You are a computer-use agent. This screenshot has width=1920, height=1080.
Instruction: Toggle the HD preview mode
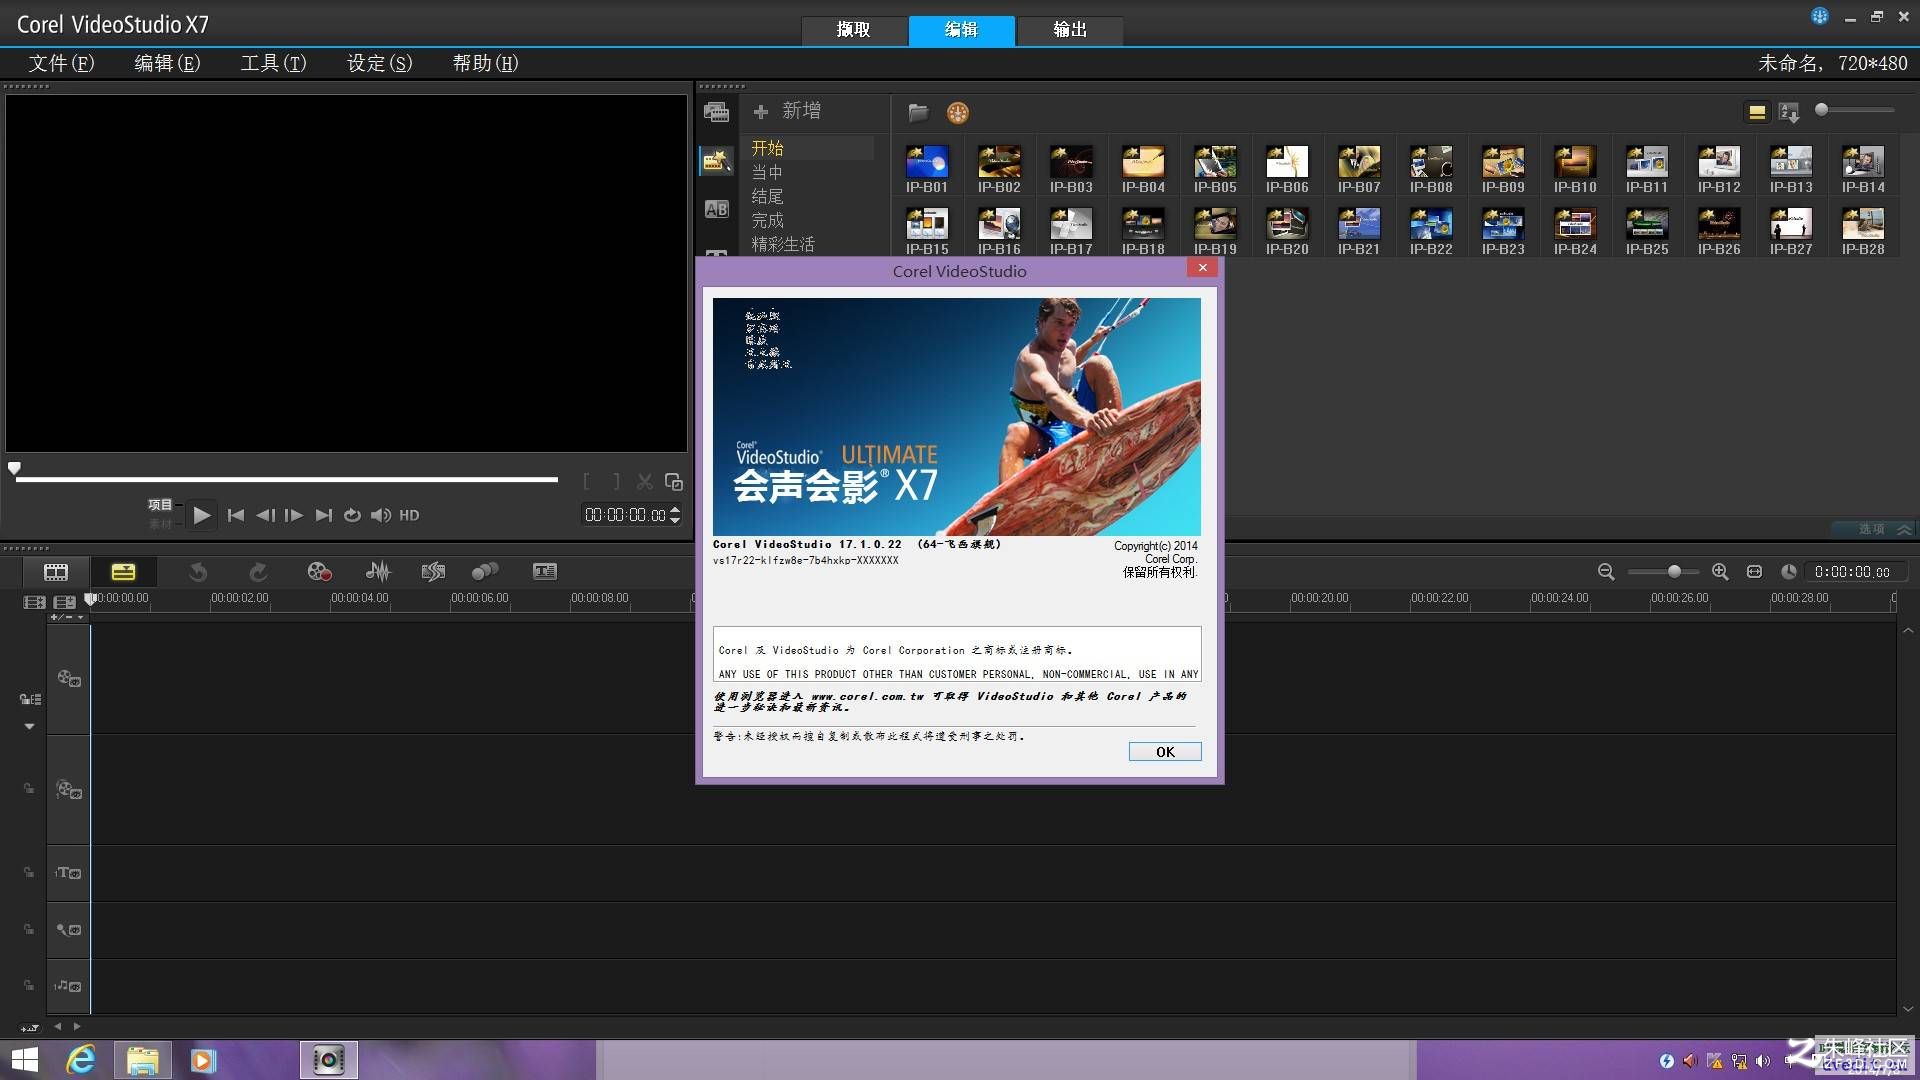click(409, 515)
